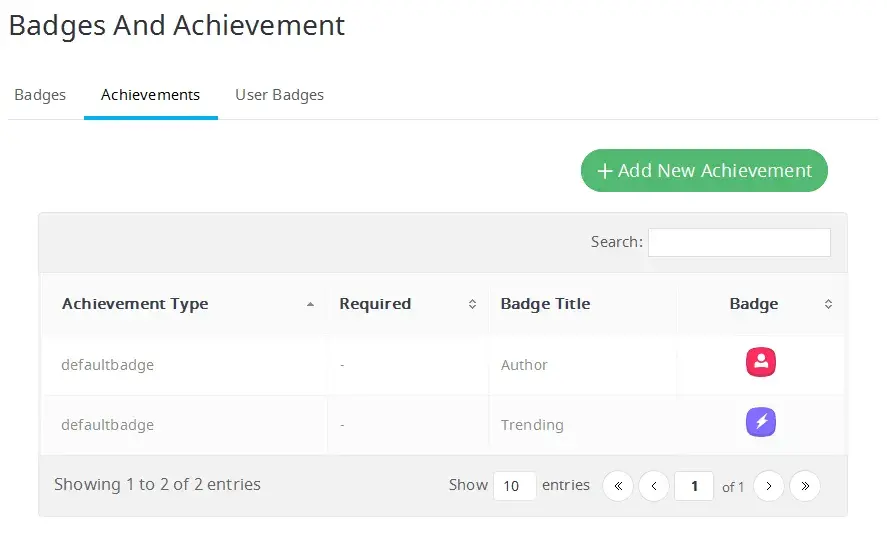
Task: Click the current page number box
Action: coord(693,486)
